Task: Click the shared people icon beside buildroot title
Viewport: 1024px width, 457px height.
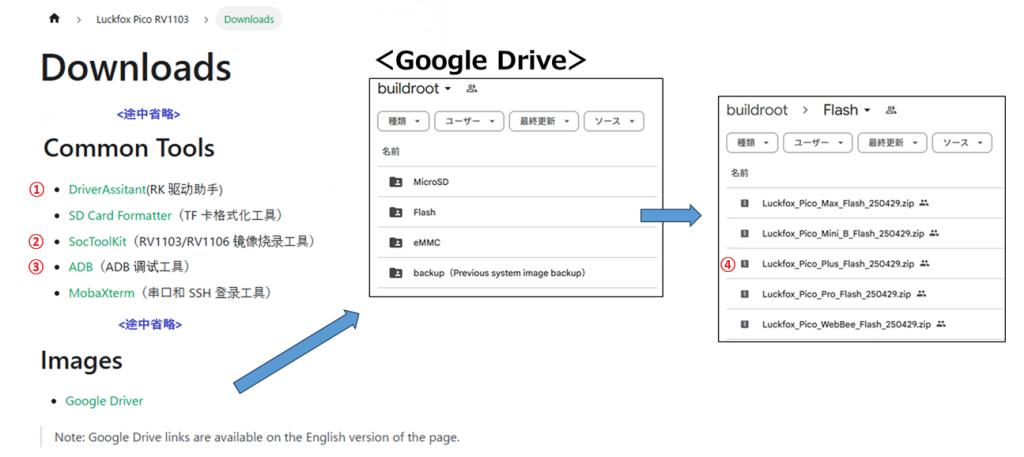Action: (x=472, y=89)
